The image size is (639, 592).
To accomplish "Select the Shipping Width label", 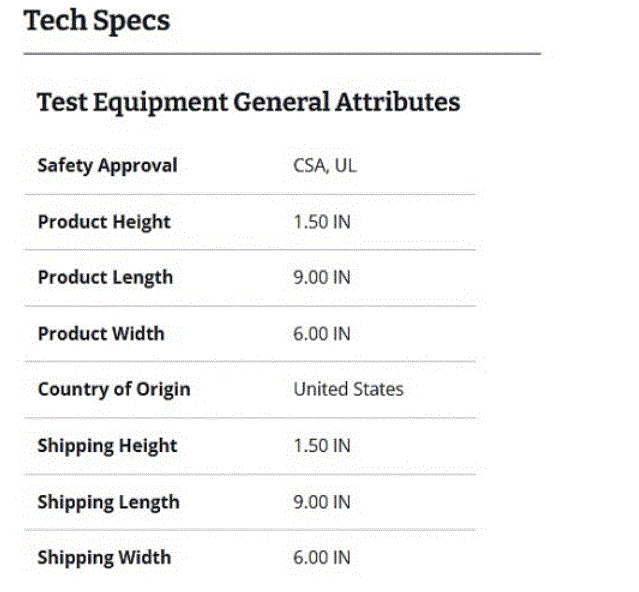I will (x=104, y=557).
